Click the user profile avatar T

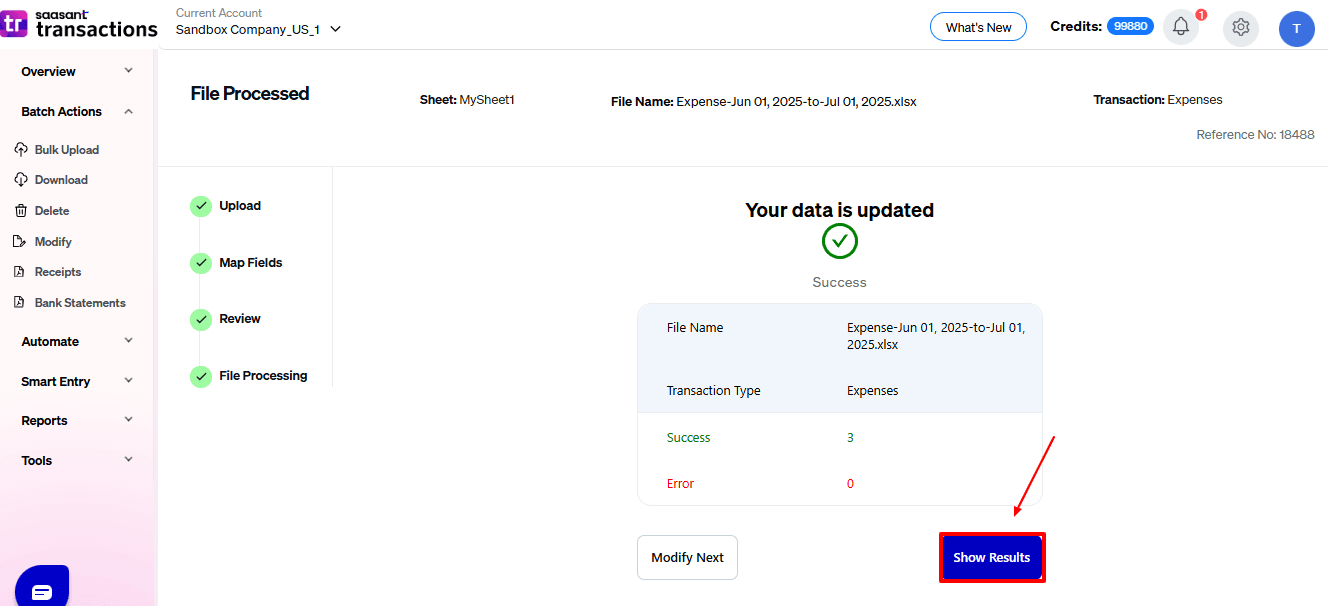pyautogui.click(x=1296, y=29)
